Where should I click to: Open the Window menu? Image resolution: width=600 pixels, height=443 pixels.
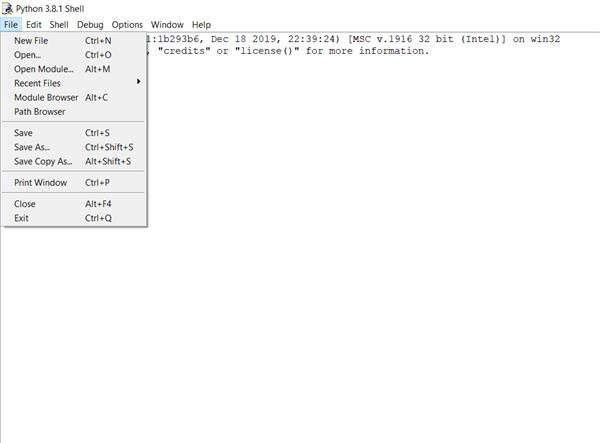[x=167, y=25]
